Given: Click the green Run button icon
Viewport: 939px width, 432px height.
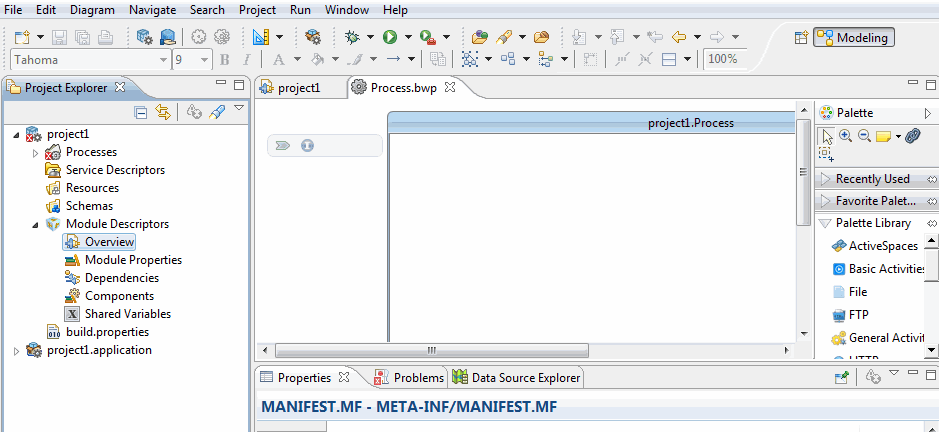Looking at the screenshot, I should tap(390, 37).
